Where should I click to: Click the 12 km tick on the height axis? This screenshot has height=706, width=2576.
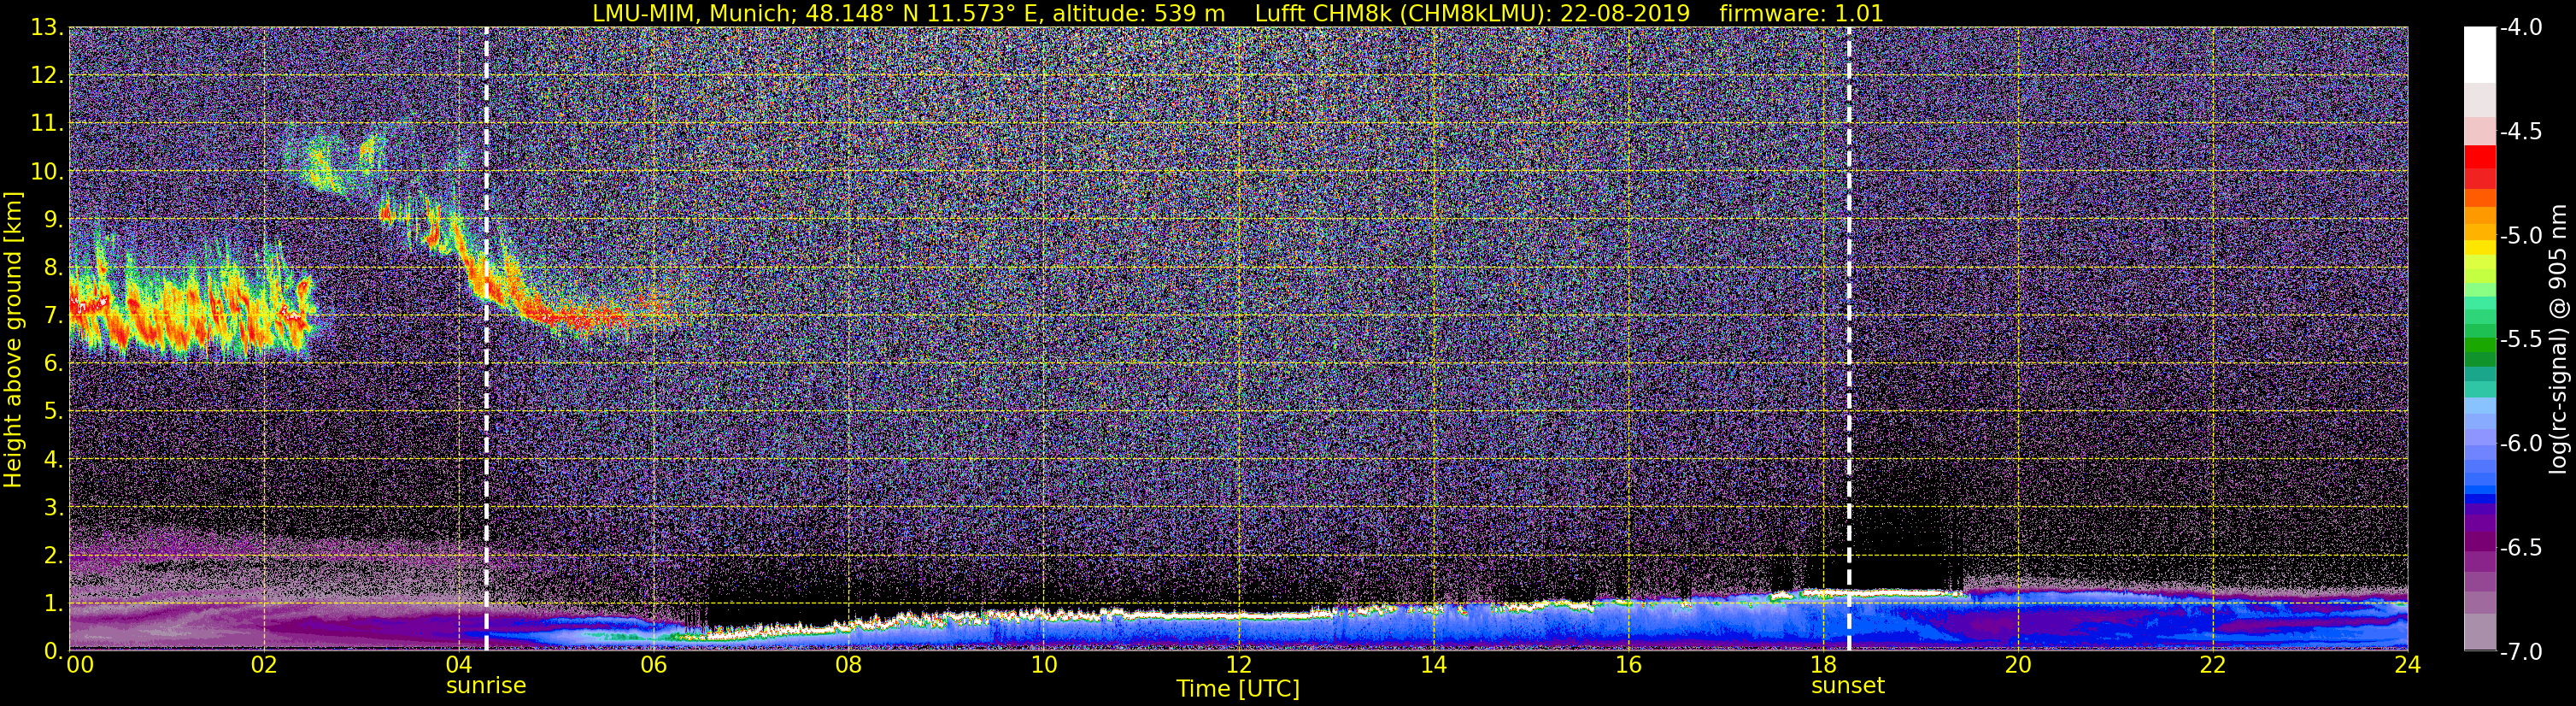coord(47,76)
